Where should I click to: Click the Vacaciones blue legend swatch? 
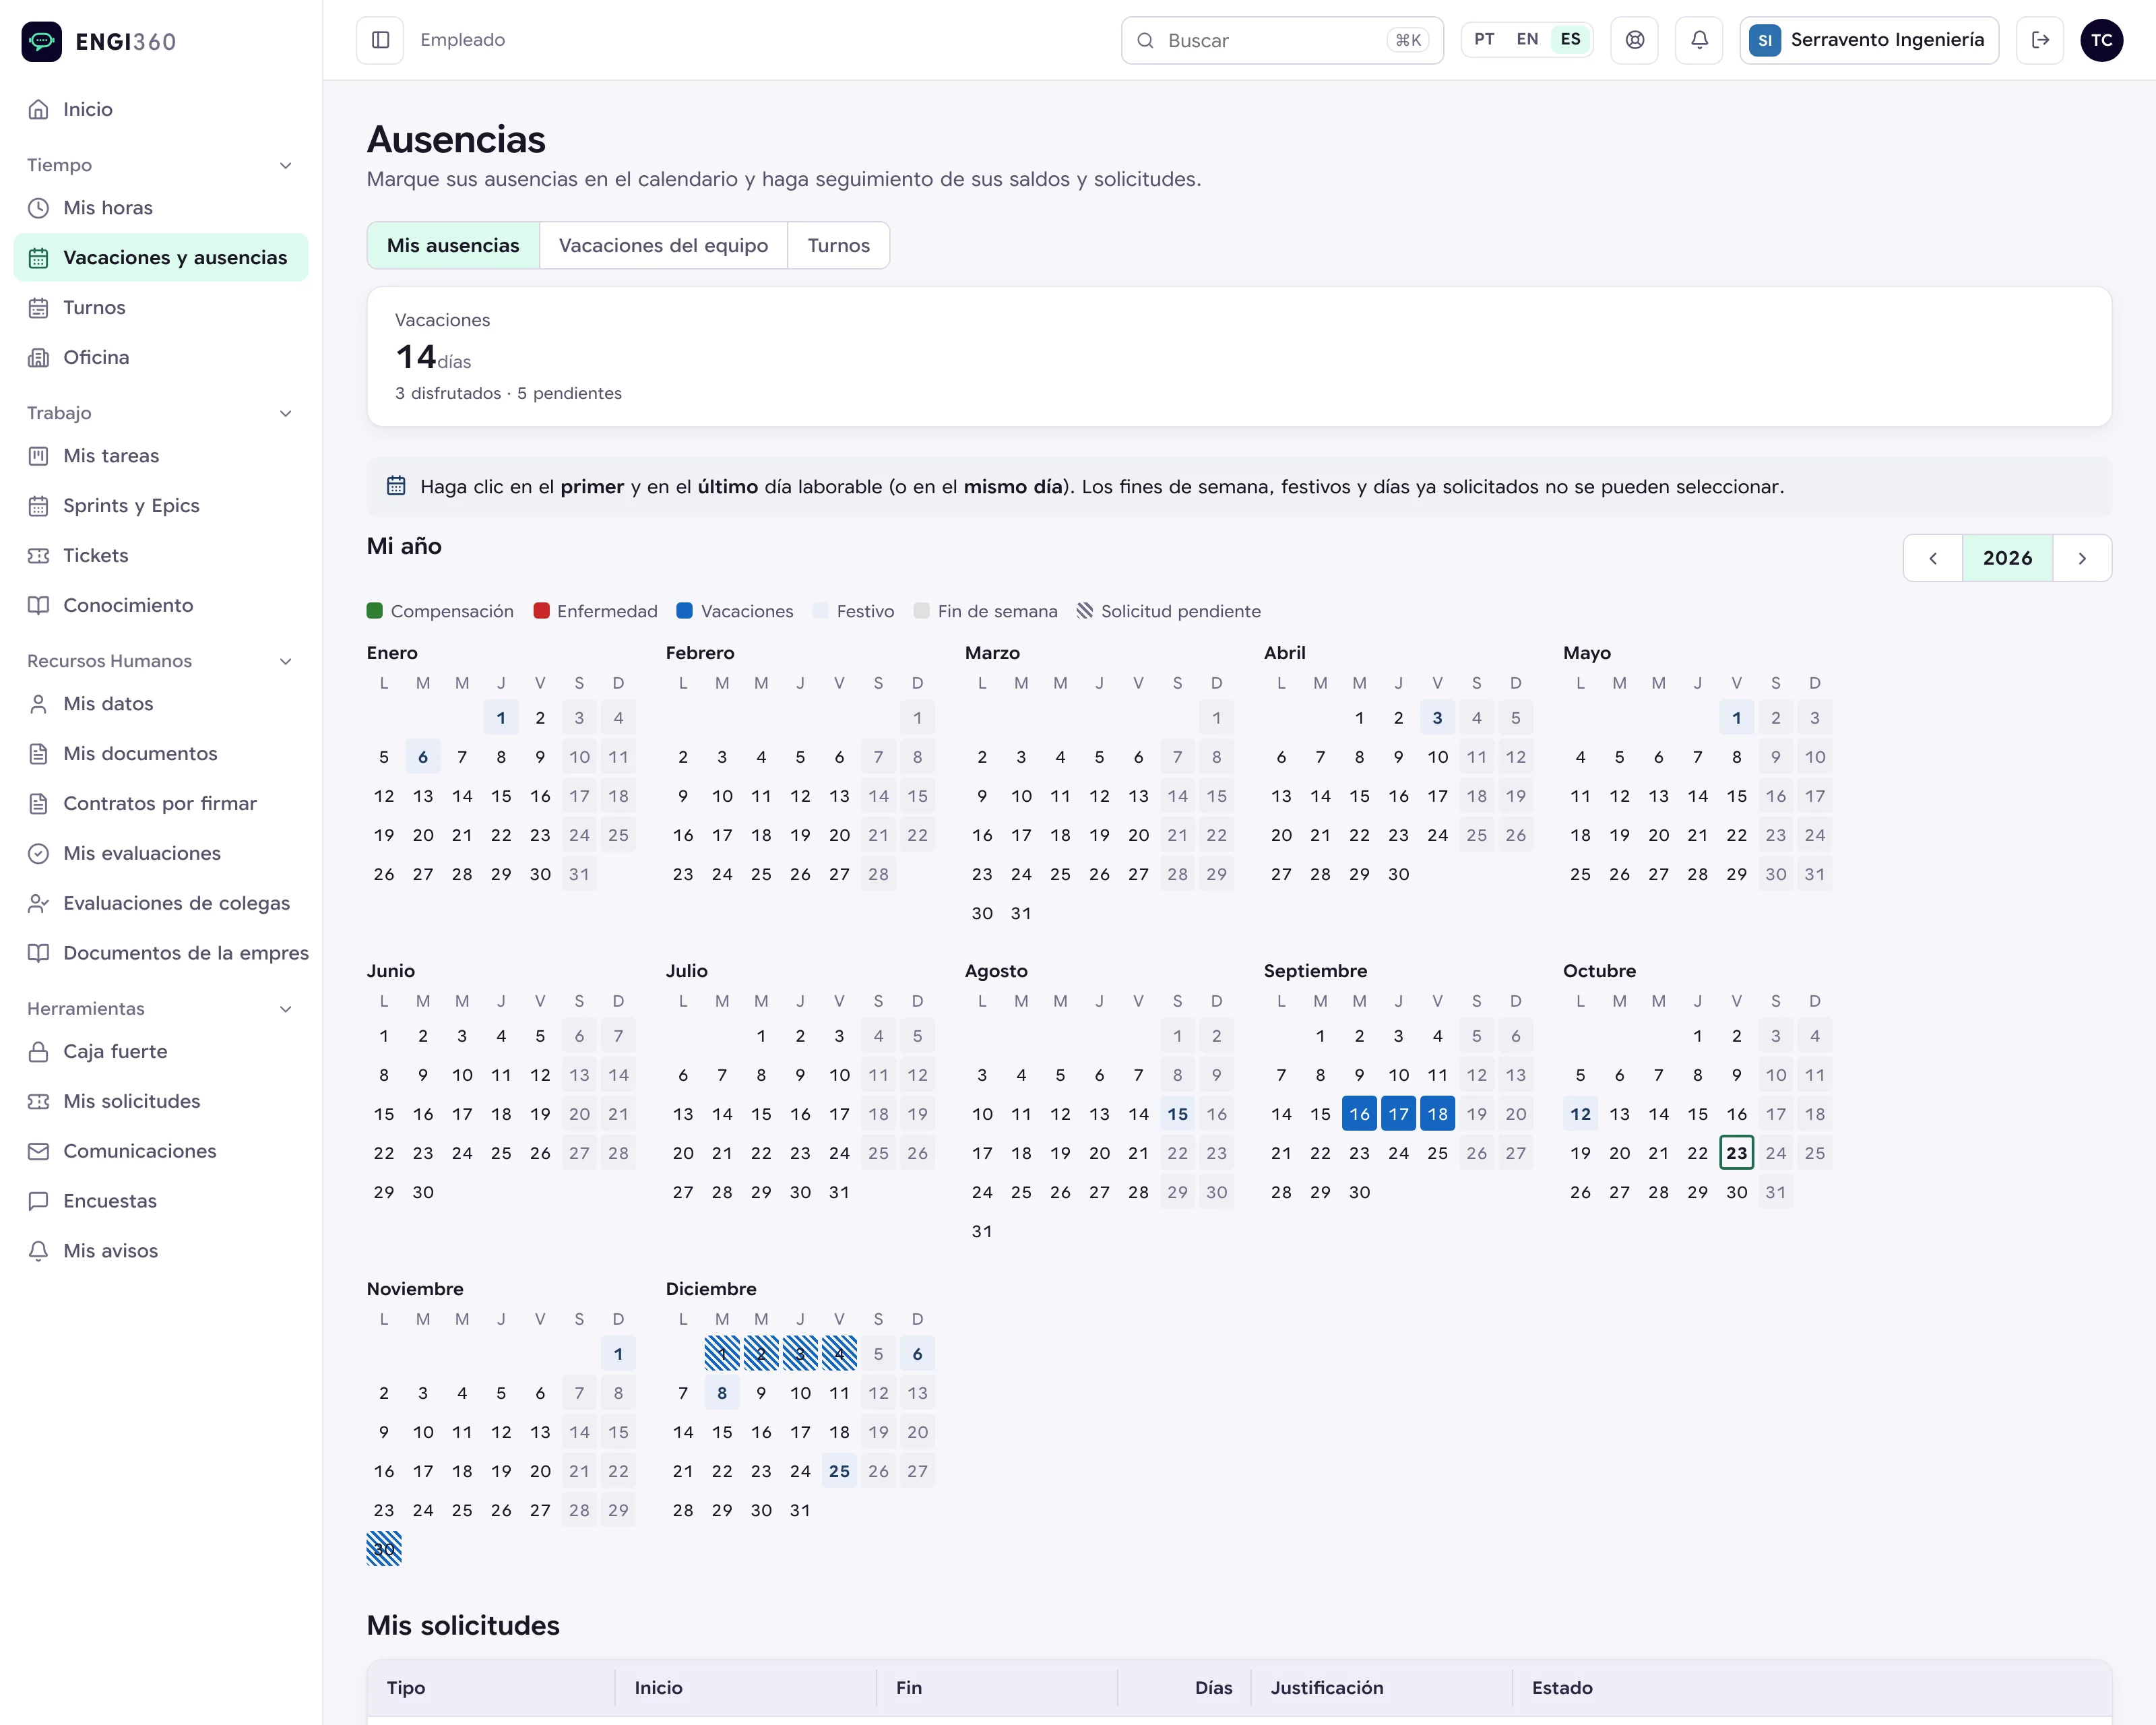point(684,611)
